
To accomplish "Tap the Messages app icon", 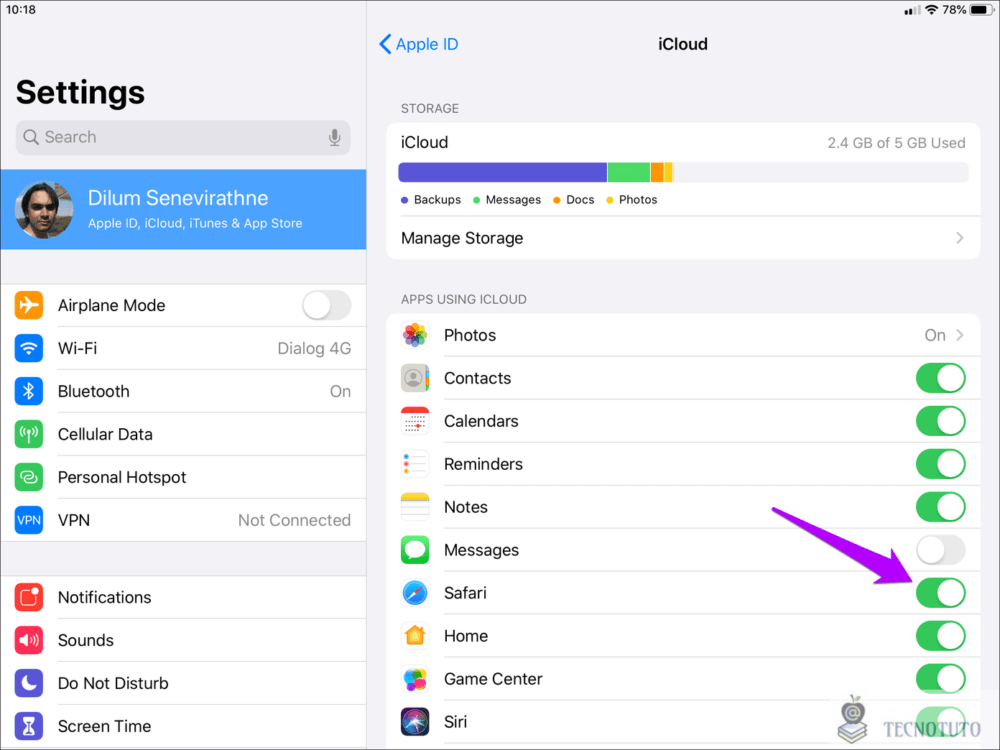I will pos(415,550).
